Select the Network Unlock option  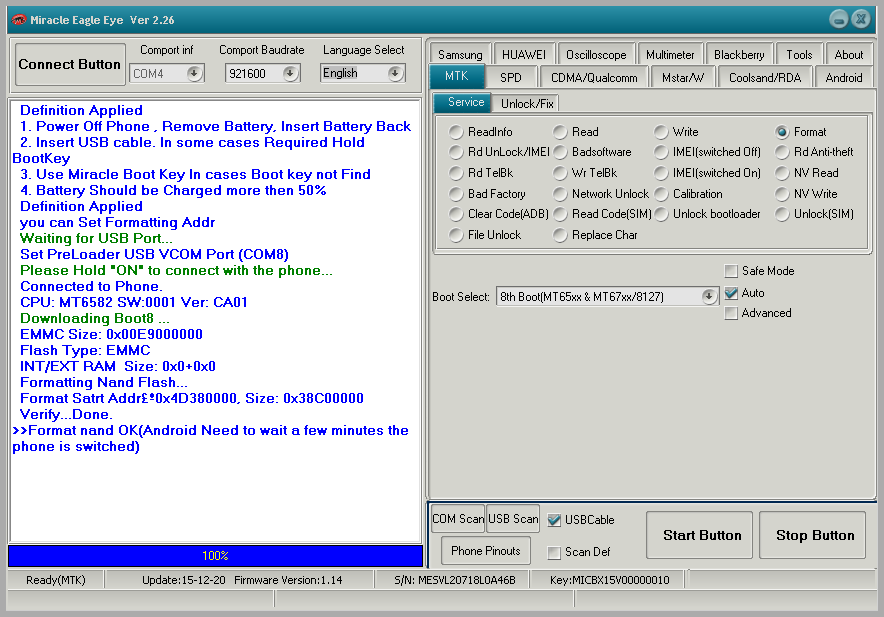pyautogui.click(x=560, y=194)
